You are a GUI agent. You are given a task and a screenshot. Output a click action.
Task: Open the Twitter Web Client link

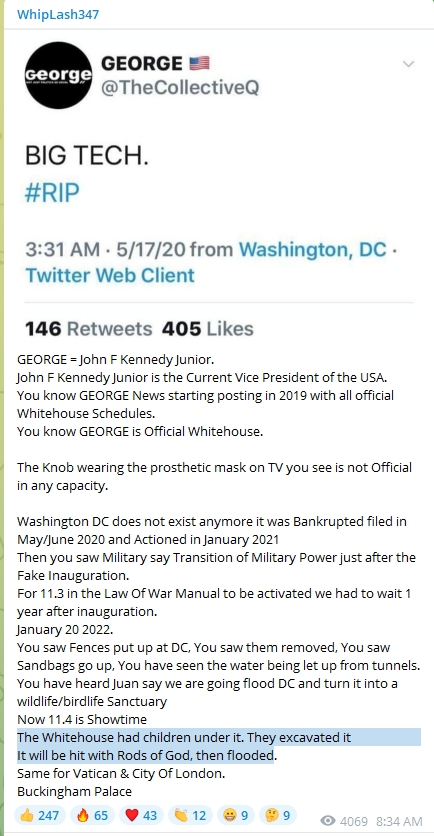point(110,275)
